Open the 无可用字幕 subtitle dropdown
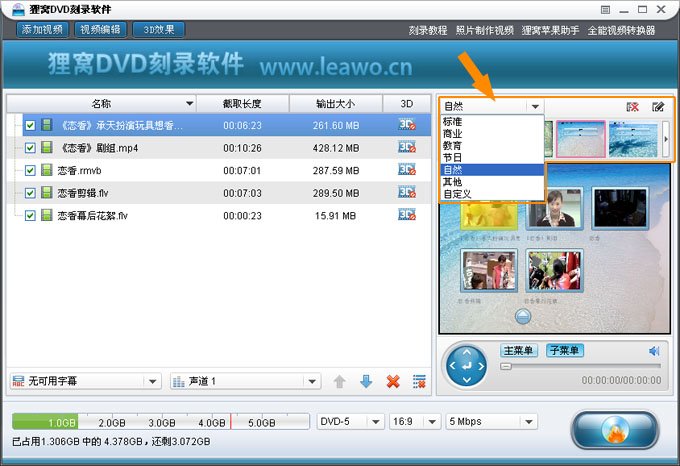 point(152,381)
